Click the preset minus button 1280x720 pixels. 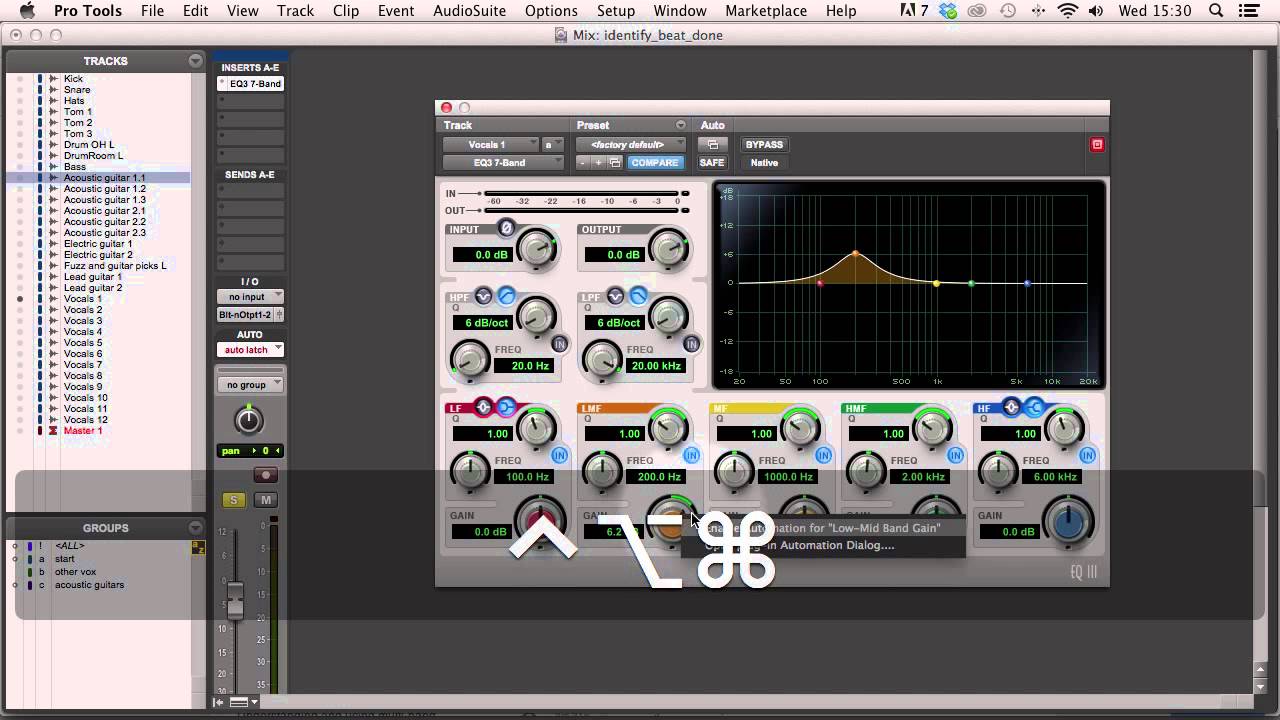pos(584,163)
